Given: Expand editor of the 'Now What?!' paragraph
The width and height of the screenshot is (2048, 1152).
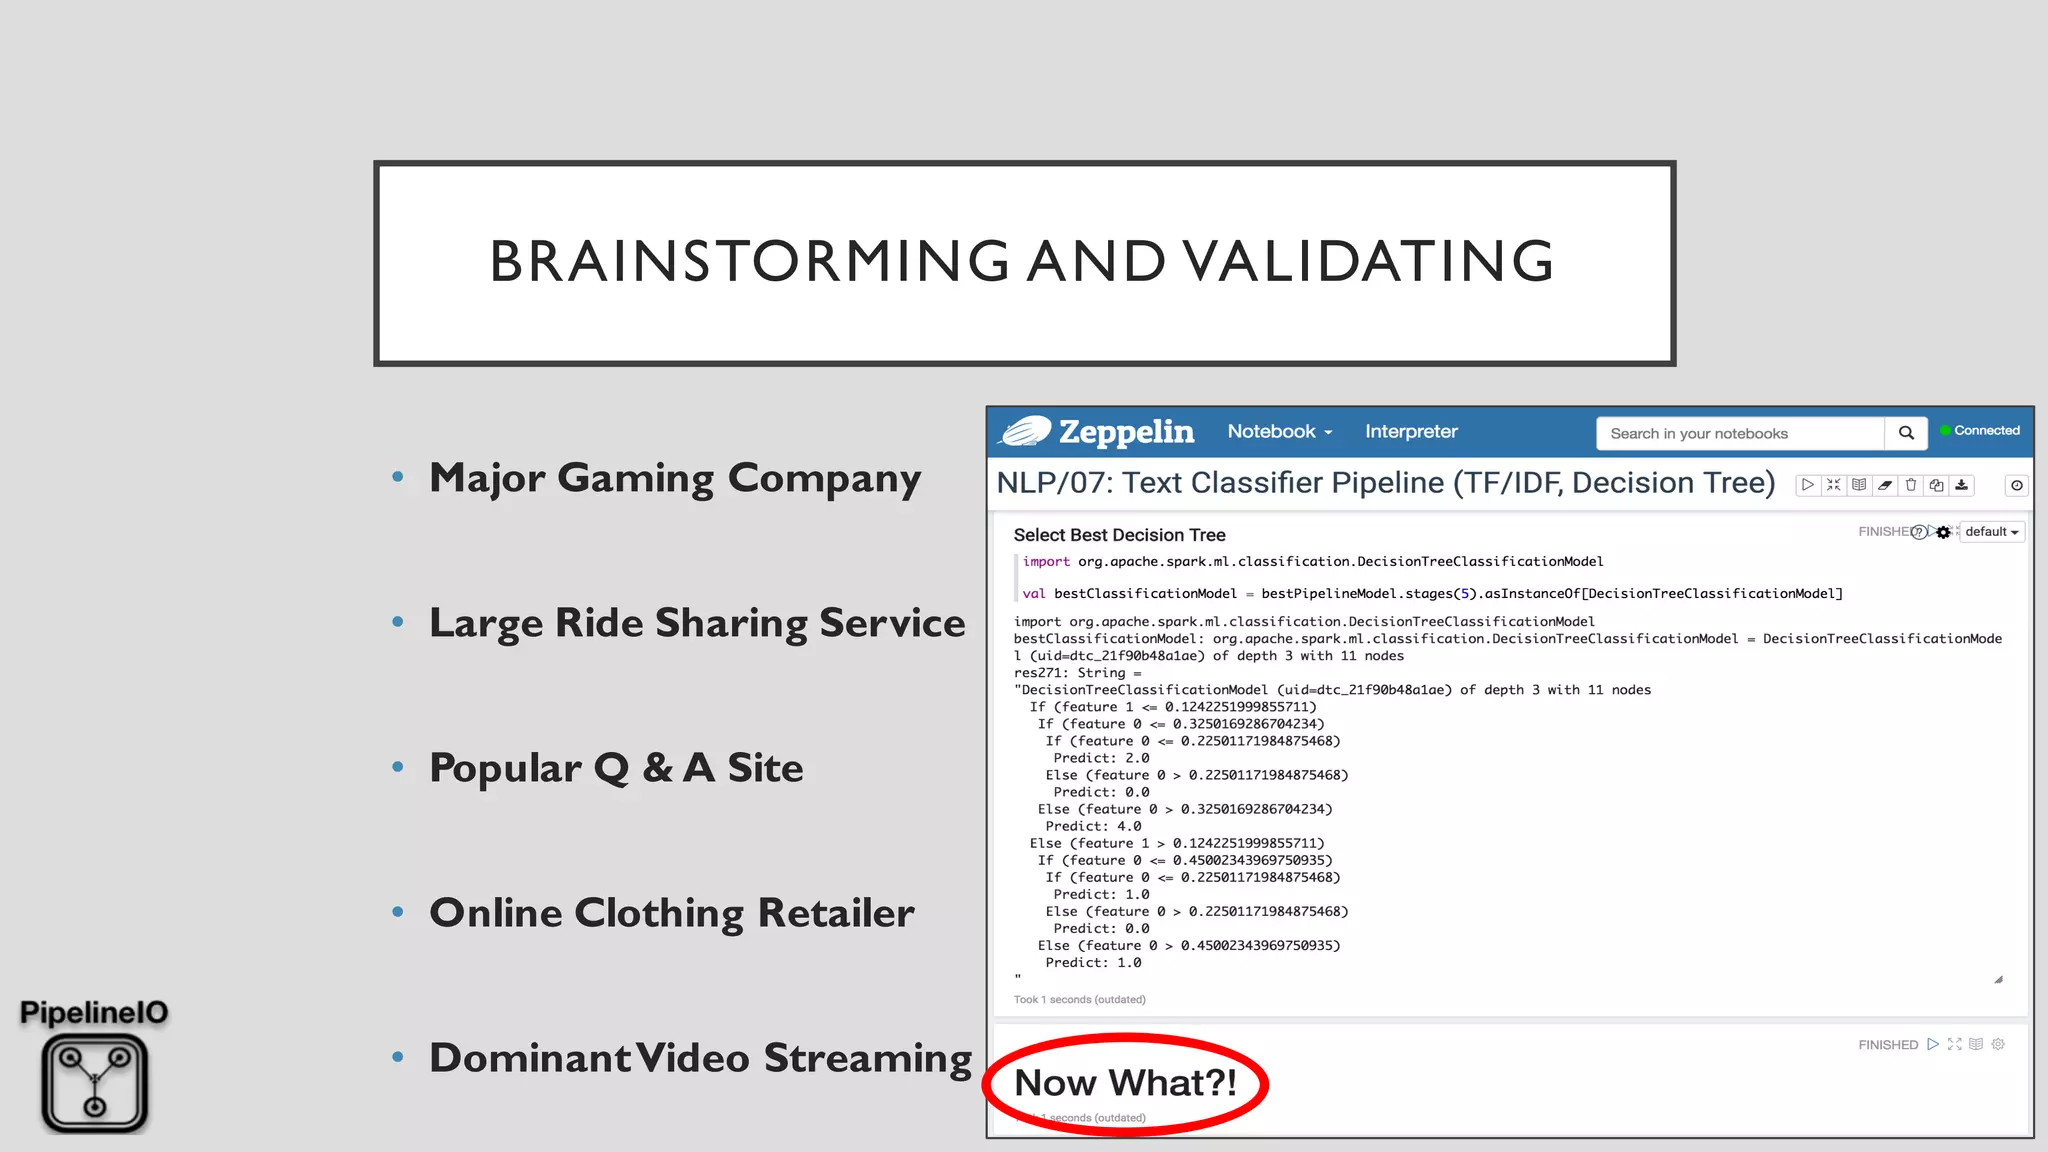Looking at the screenshot, I should (x=1955, y=1044).
